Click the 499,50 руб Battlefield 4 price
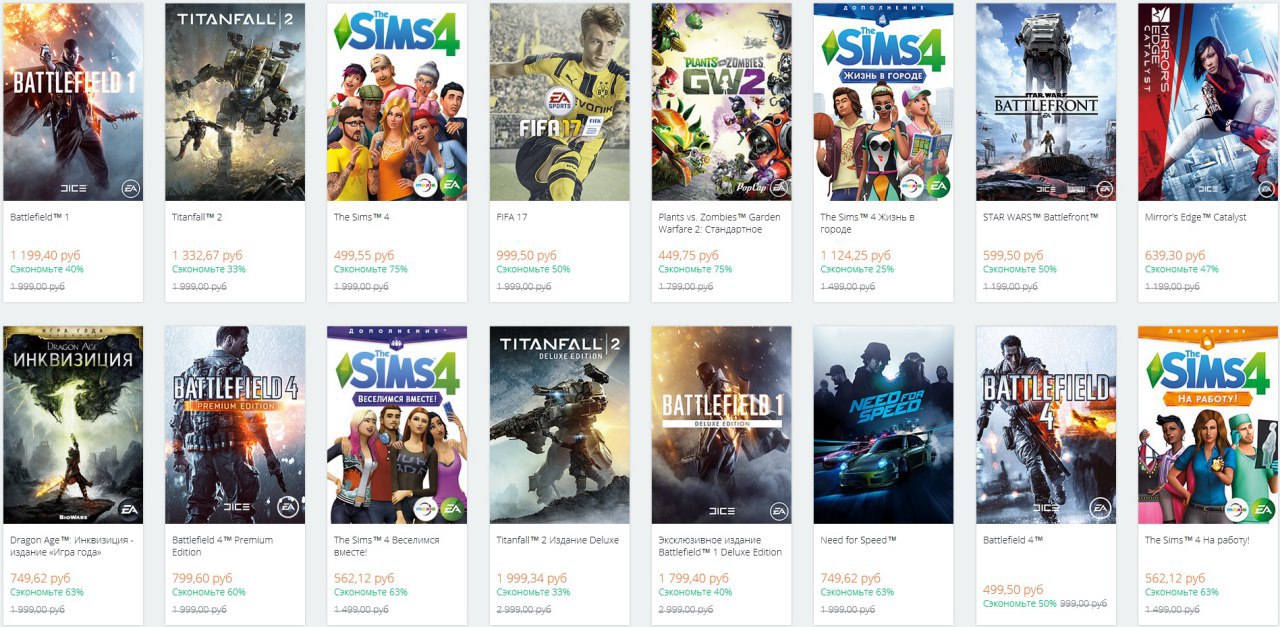 coord(1013,590)
